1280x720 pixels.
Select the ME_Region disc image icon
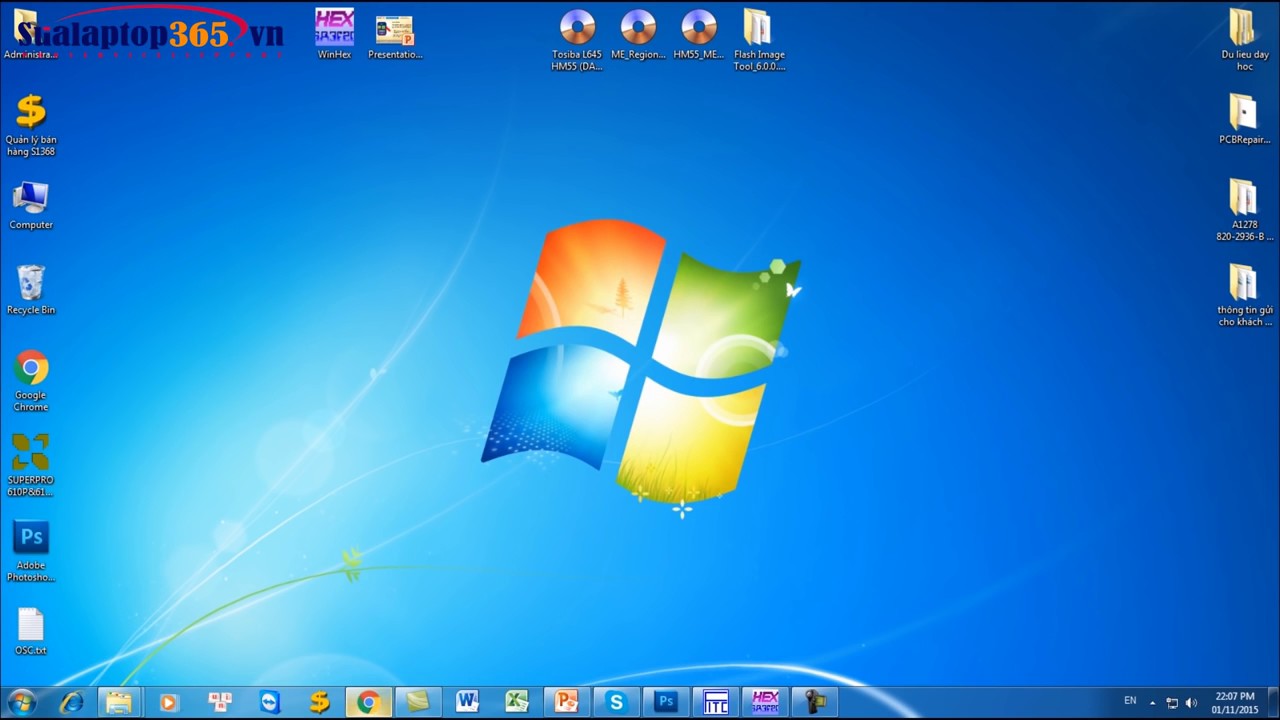638,34
